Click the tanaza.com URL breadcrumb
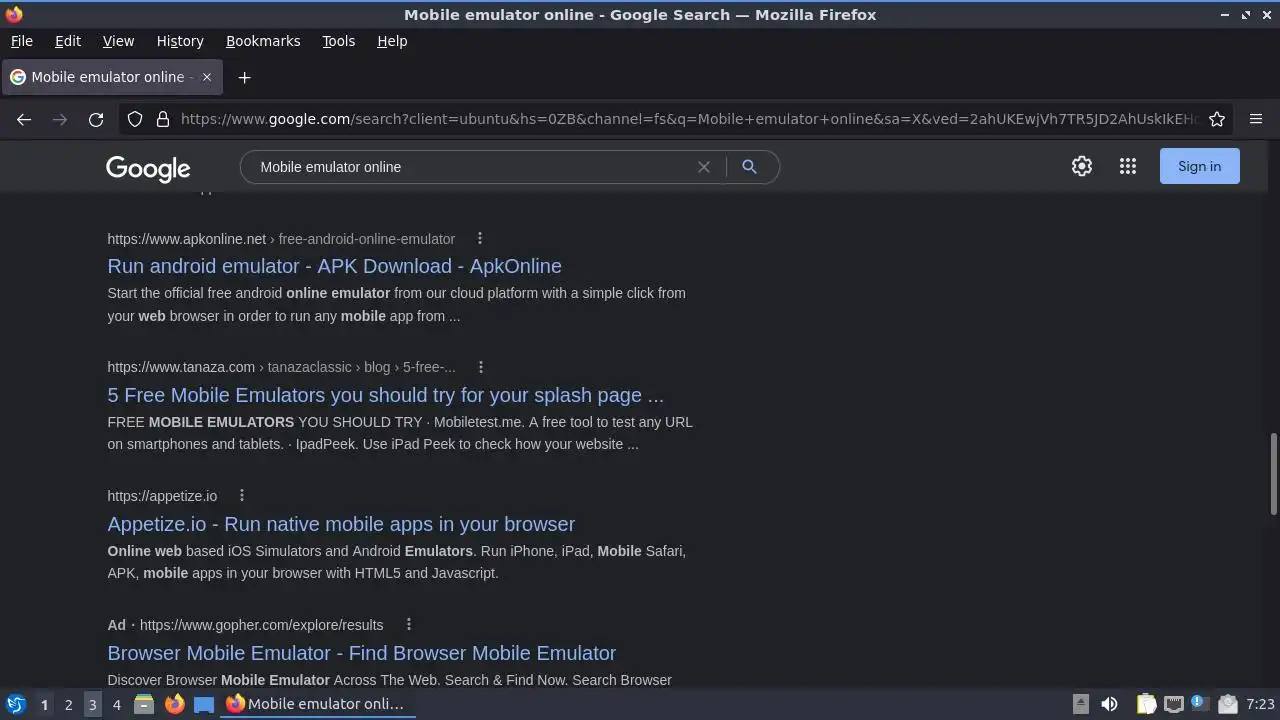The width and height of the screenshot is (1280, 720). pyautogui.click(x=281, y=367)
